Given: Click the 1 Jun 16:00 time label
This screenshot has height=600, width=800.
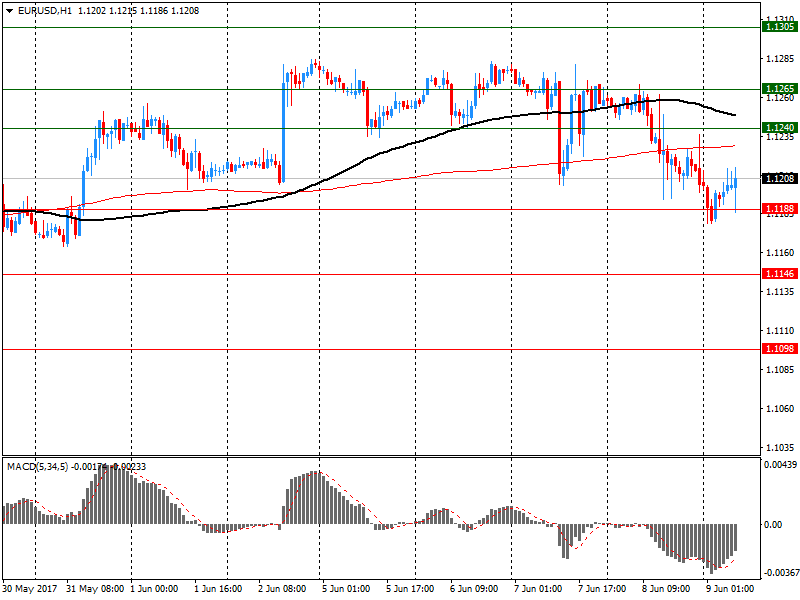Looking at the screenshot, I should click(x=218, y=589).
